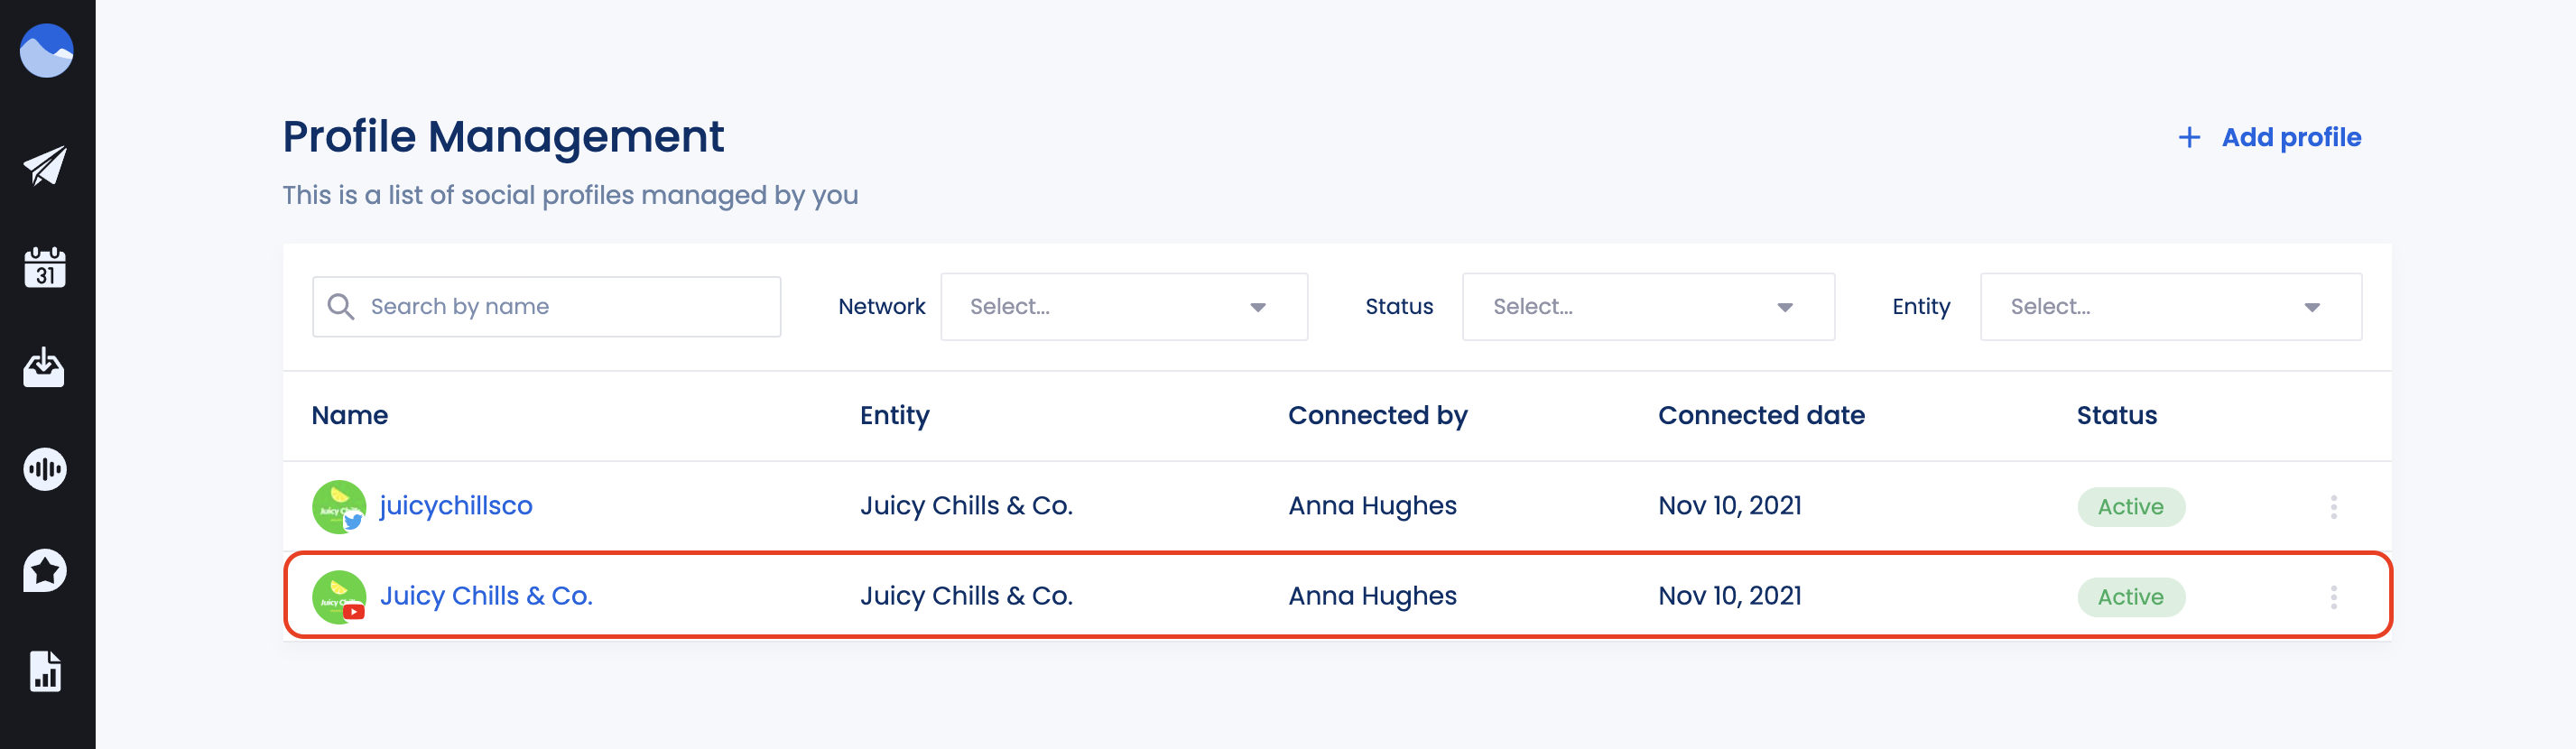2576x749 pixels.
Task: Open the juicychillsco profile link
Action: [x=456, y=506]
